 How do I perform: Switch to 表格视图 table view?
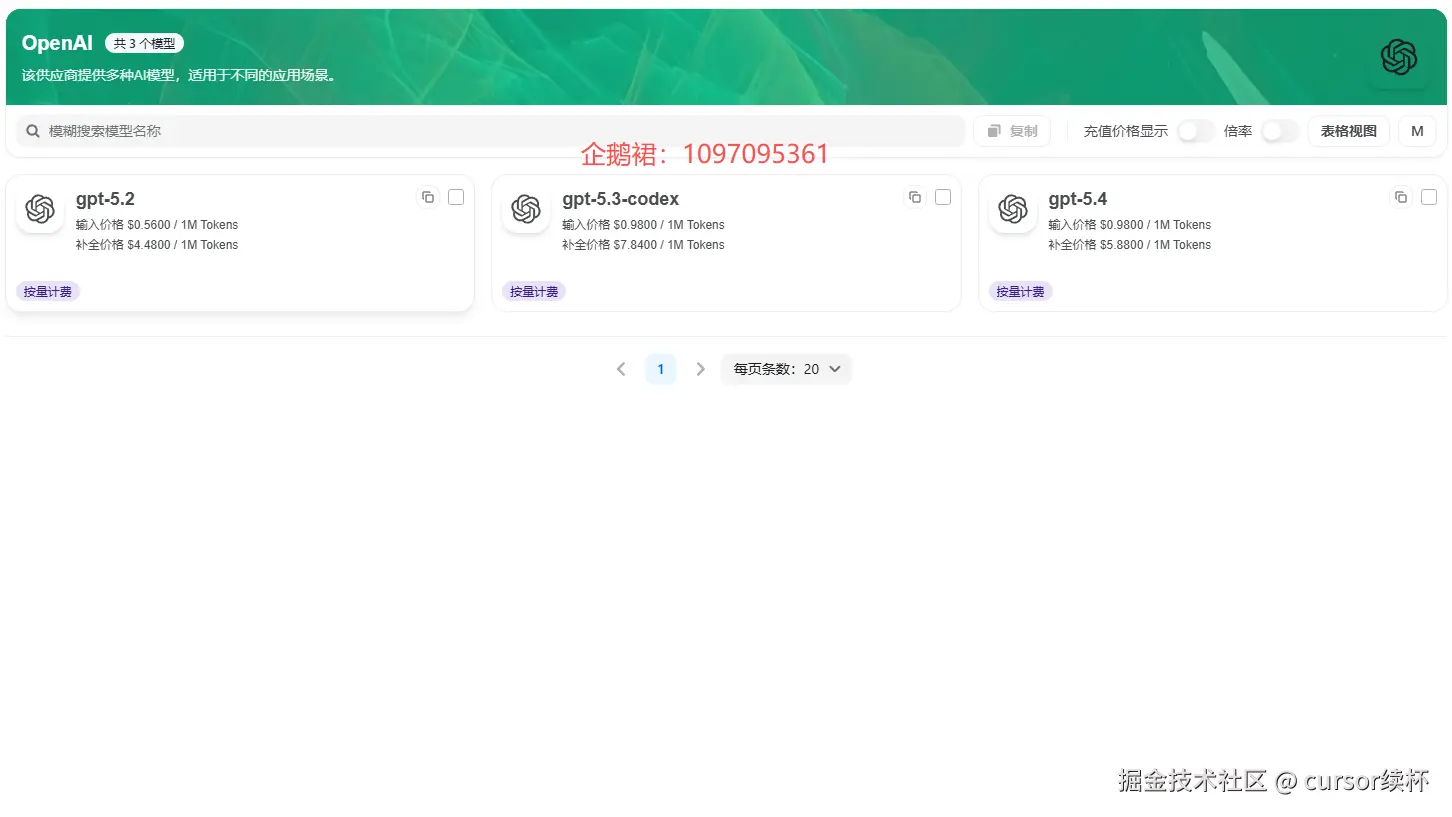pyautogui.click(x=1348, y=130)
